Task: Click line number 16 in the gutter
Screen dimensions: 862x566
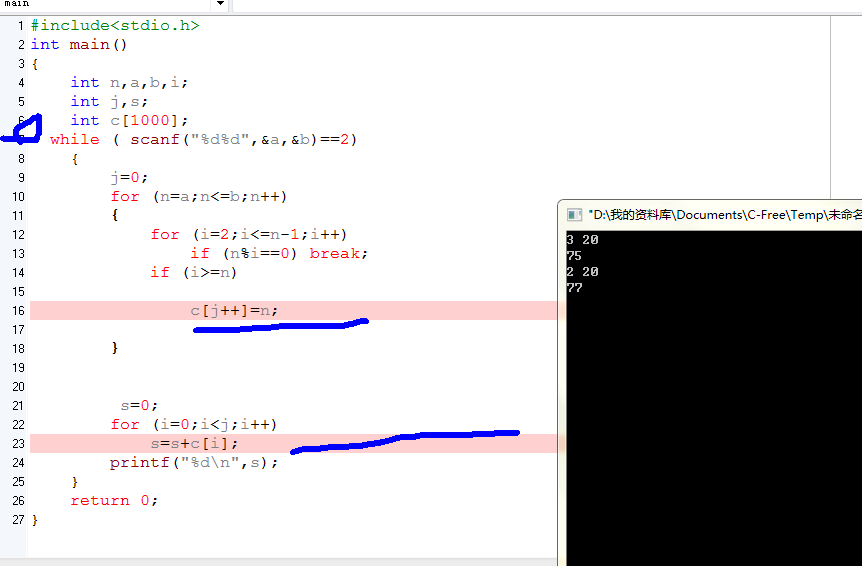Action: [x=19, y=311]
